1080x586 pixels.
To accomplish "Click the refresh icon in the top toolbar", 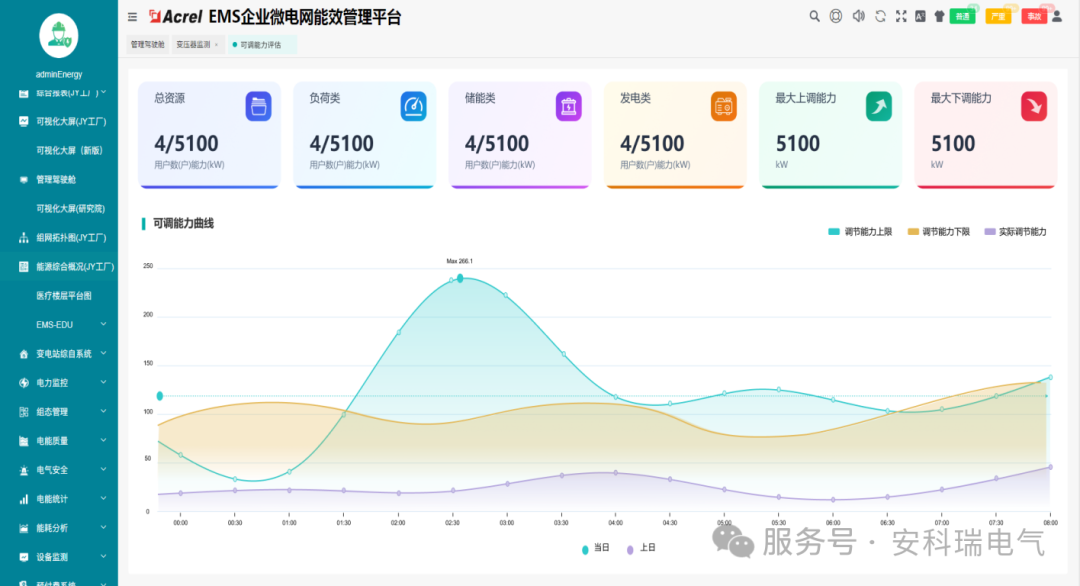I will 879,15.
